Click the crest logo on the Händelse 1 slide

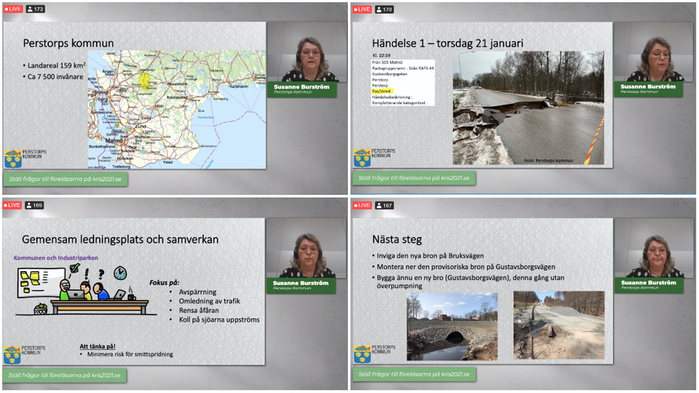pos(362,158)
